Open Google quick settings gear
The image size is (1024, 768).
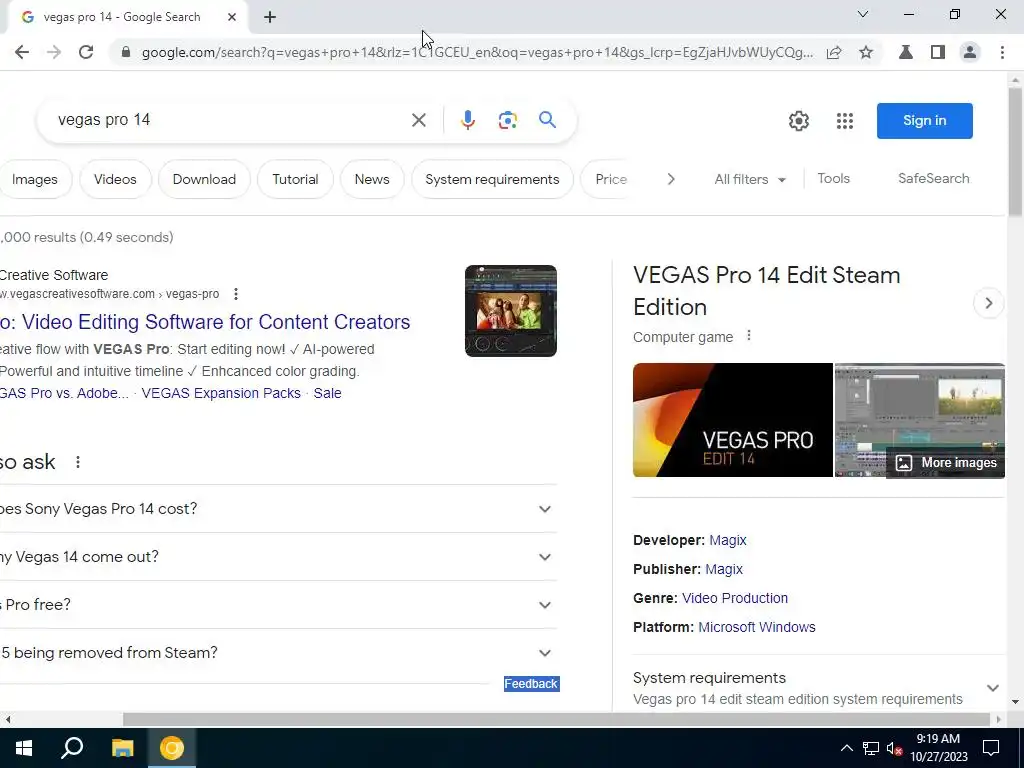tap(799, 121)
